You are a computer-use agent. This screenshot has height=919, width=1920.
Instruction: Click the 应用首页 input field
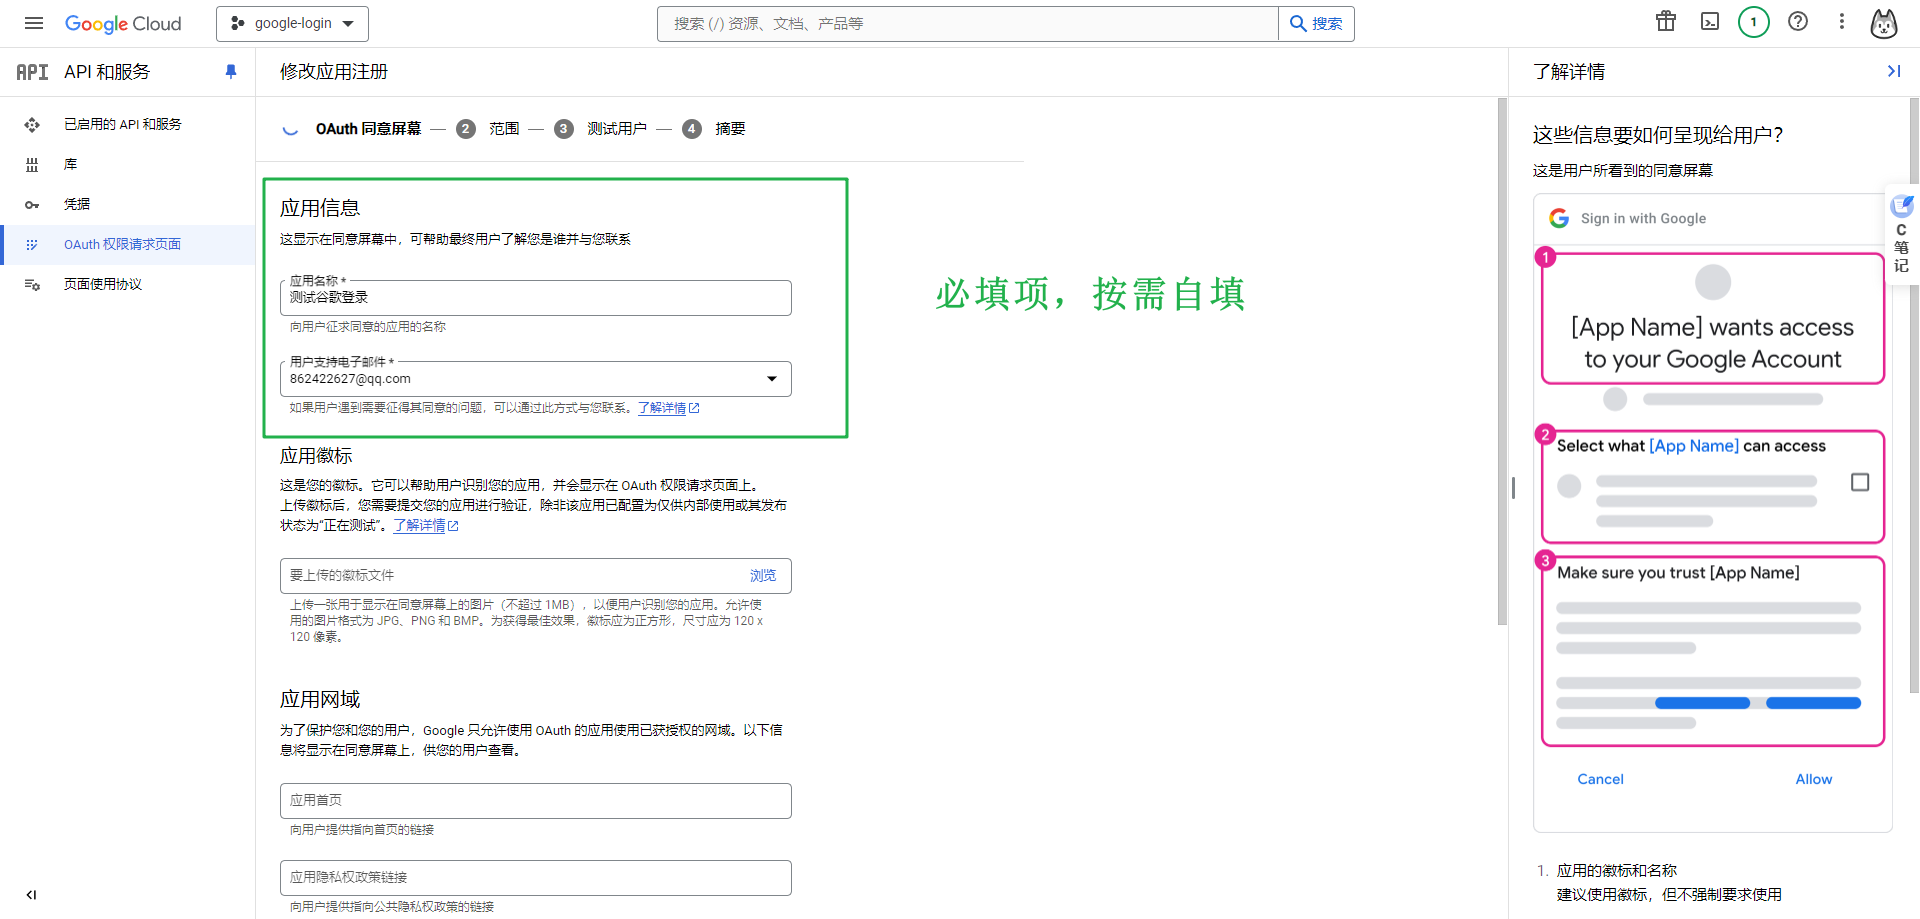click(x=535, y=801)
